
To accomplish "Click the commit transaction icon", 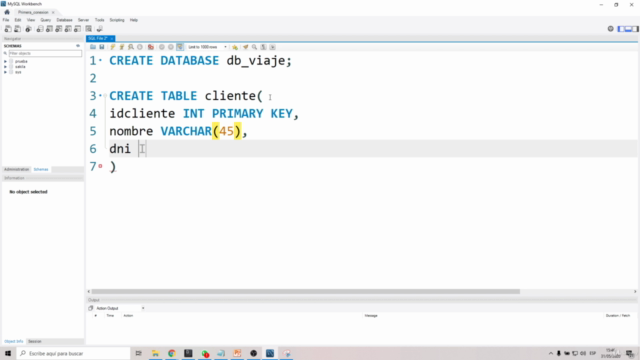I will [x=162, y=47].
